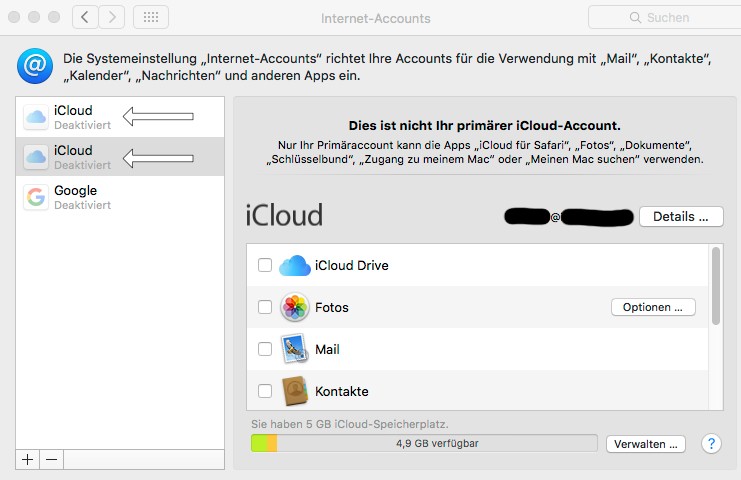This screenshot has width=741, height=480.
Task: Click the Deaktiviert status under Google
Action: [x=83, y=205]
